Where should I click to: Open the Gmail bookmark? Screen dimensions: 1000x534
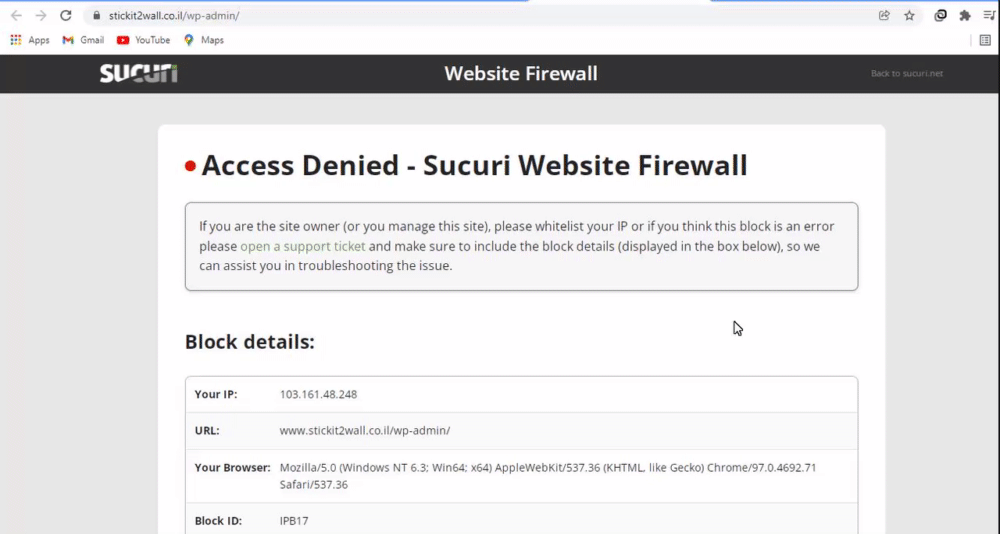[83, 40]
